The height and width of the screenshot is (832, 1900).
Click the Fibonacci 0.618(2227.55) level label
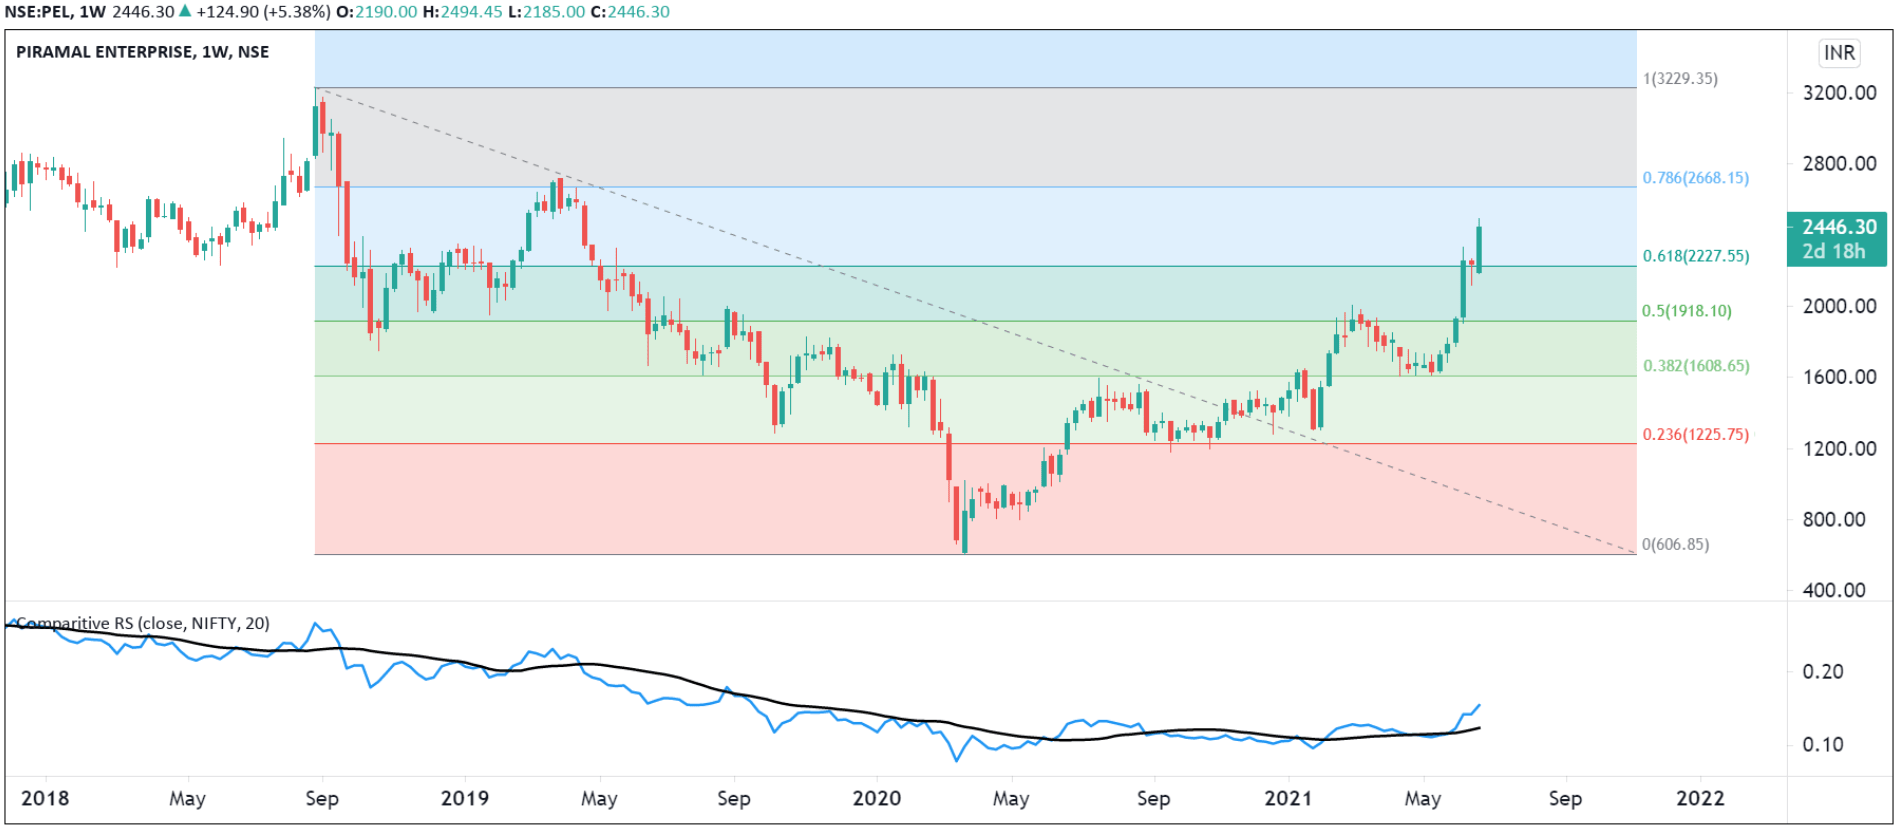(x=1696, y=256)
